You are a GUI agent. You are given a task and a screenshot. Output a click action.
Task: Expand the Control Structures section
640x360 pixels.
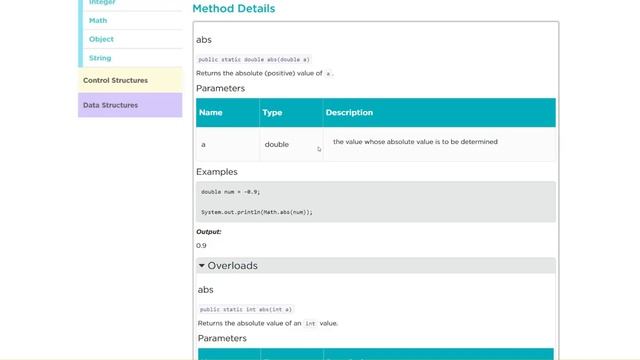click(130, 80)
